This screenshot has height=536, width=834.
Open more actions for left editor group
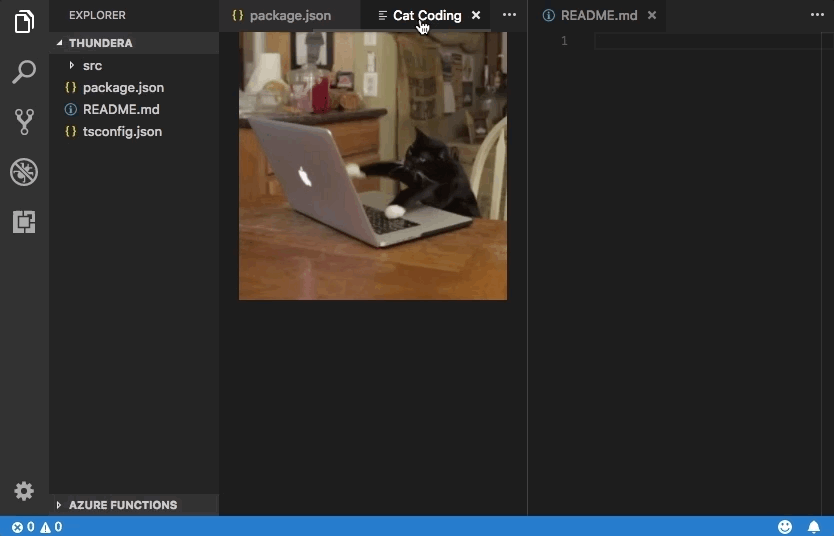point(509,16)
